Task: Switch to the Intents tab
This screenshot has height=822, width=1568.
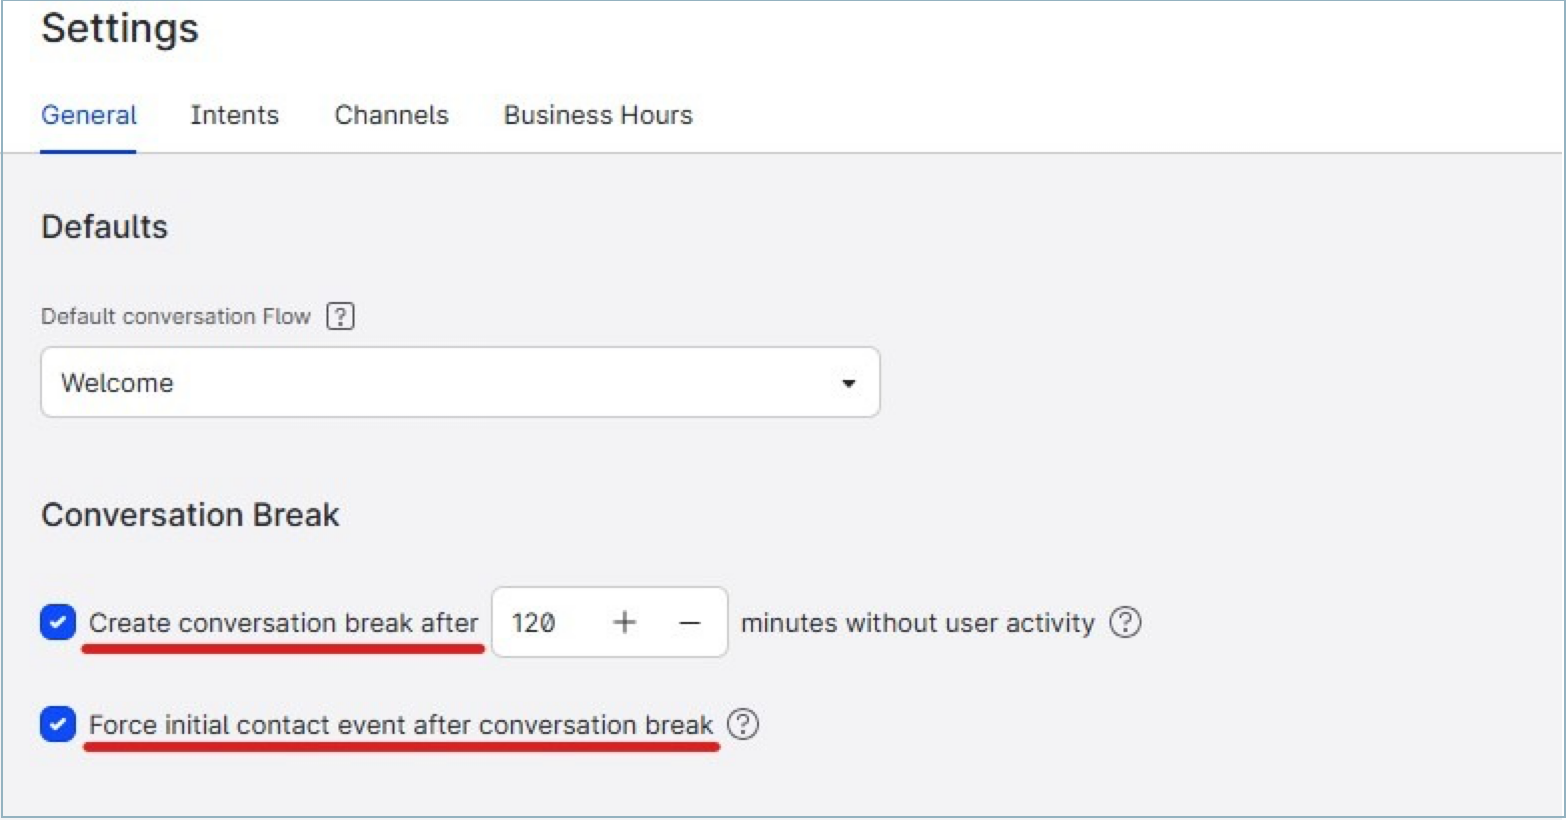Action: 234,115
